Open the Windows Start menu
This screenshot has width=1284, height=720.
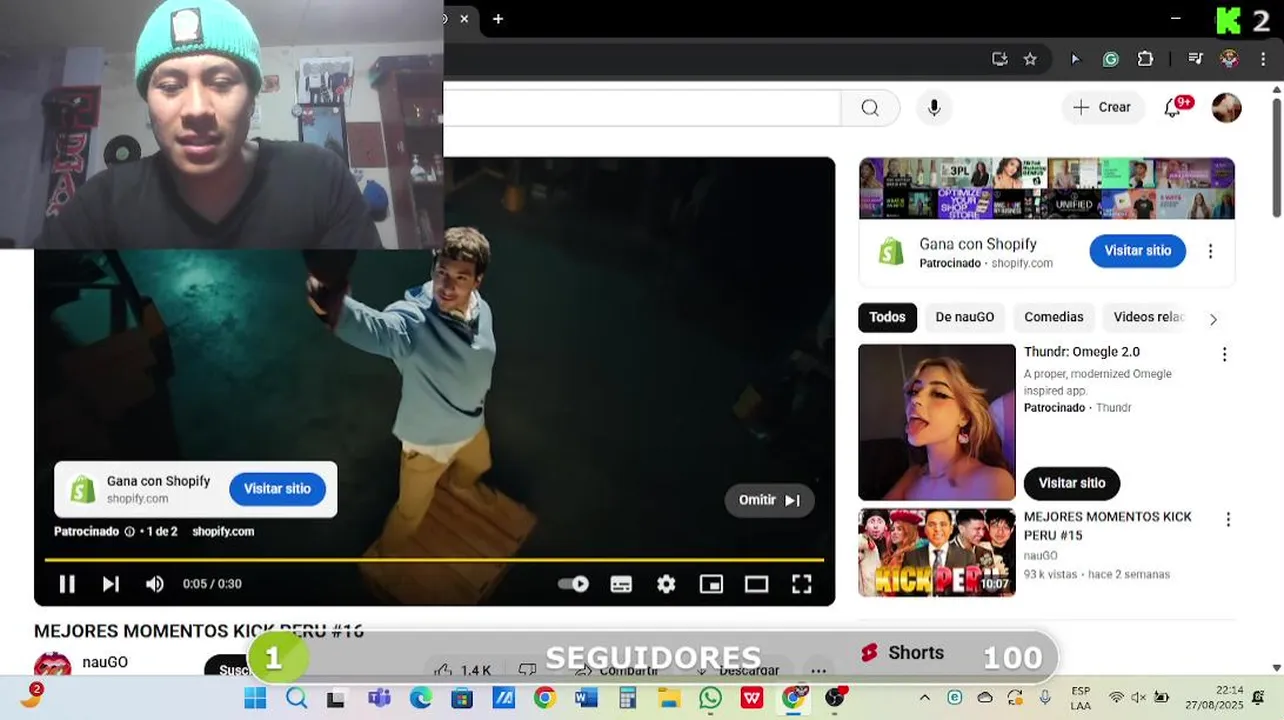(255, 698)
